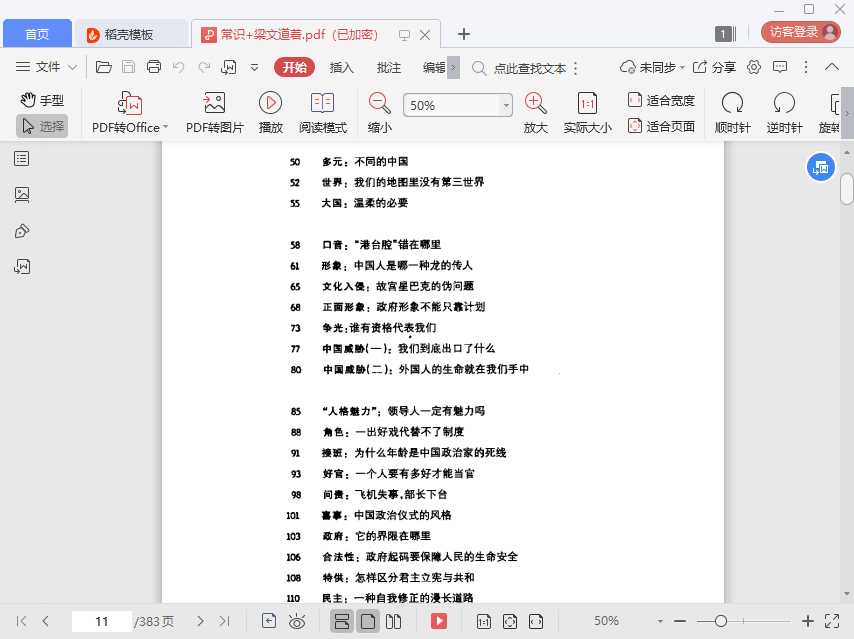Click the 缩小 zoom out magnifier
The width and height of the screenshot is (854, 639).
pos(380,113)
